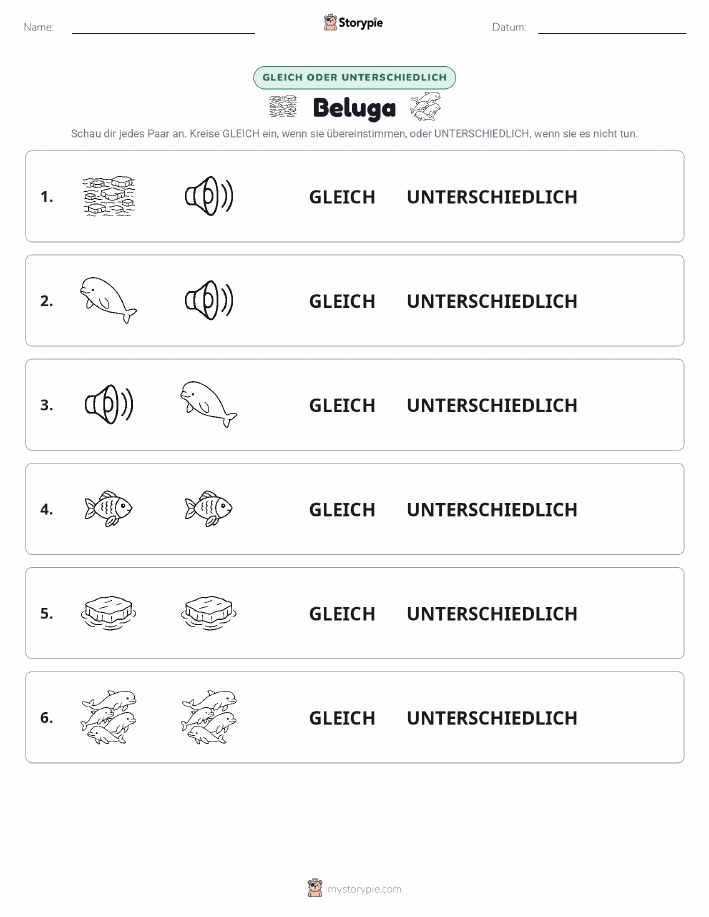This screenshot has height=917, width=709.
Task: Click the GLEICH ODER UNTERSCHIEDLICH badge
Action: click(354, 77)
